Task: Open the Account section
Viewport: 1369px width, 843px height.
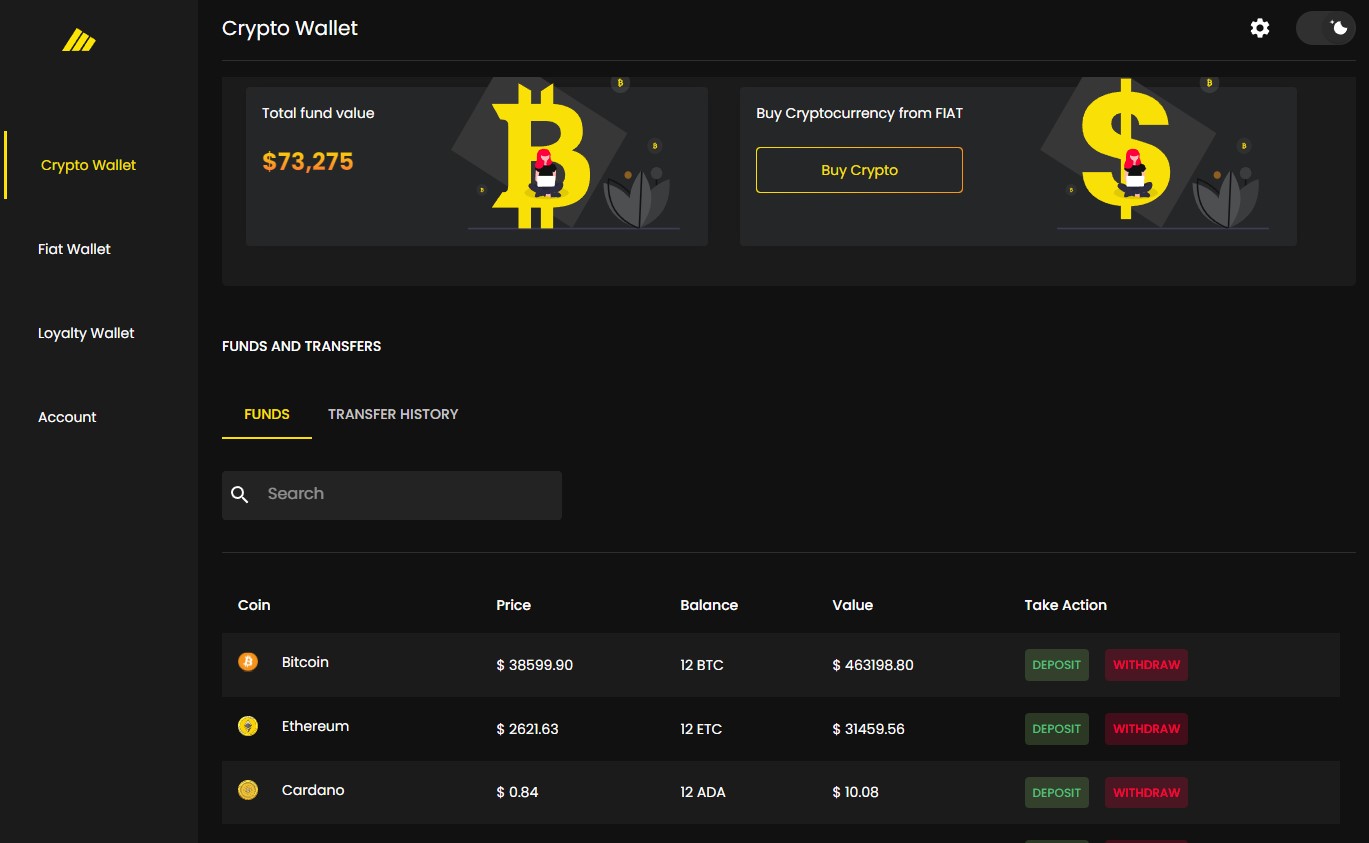Action: click(67, 417)
